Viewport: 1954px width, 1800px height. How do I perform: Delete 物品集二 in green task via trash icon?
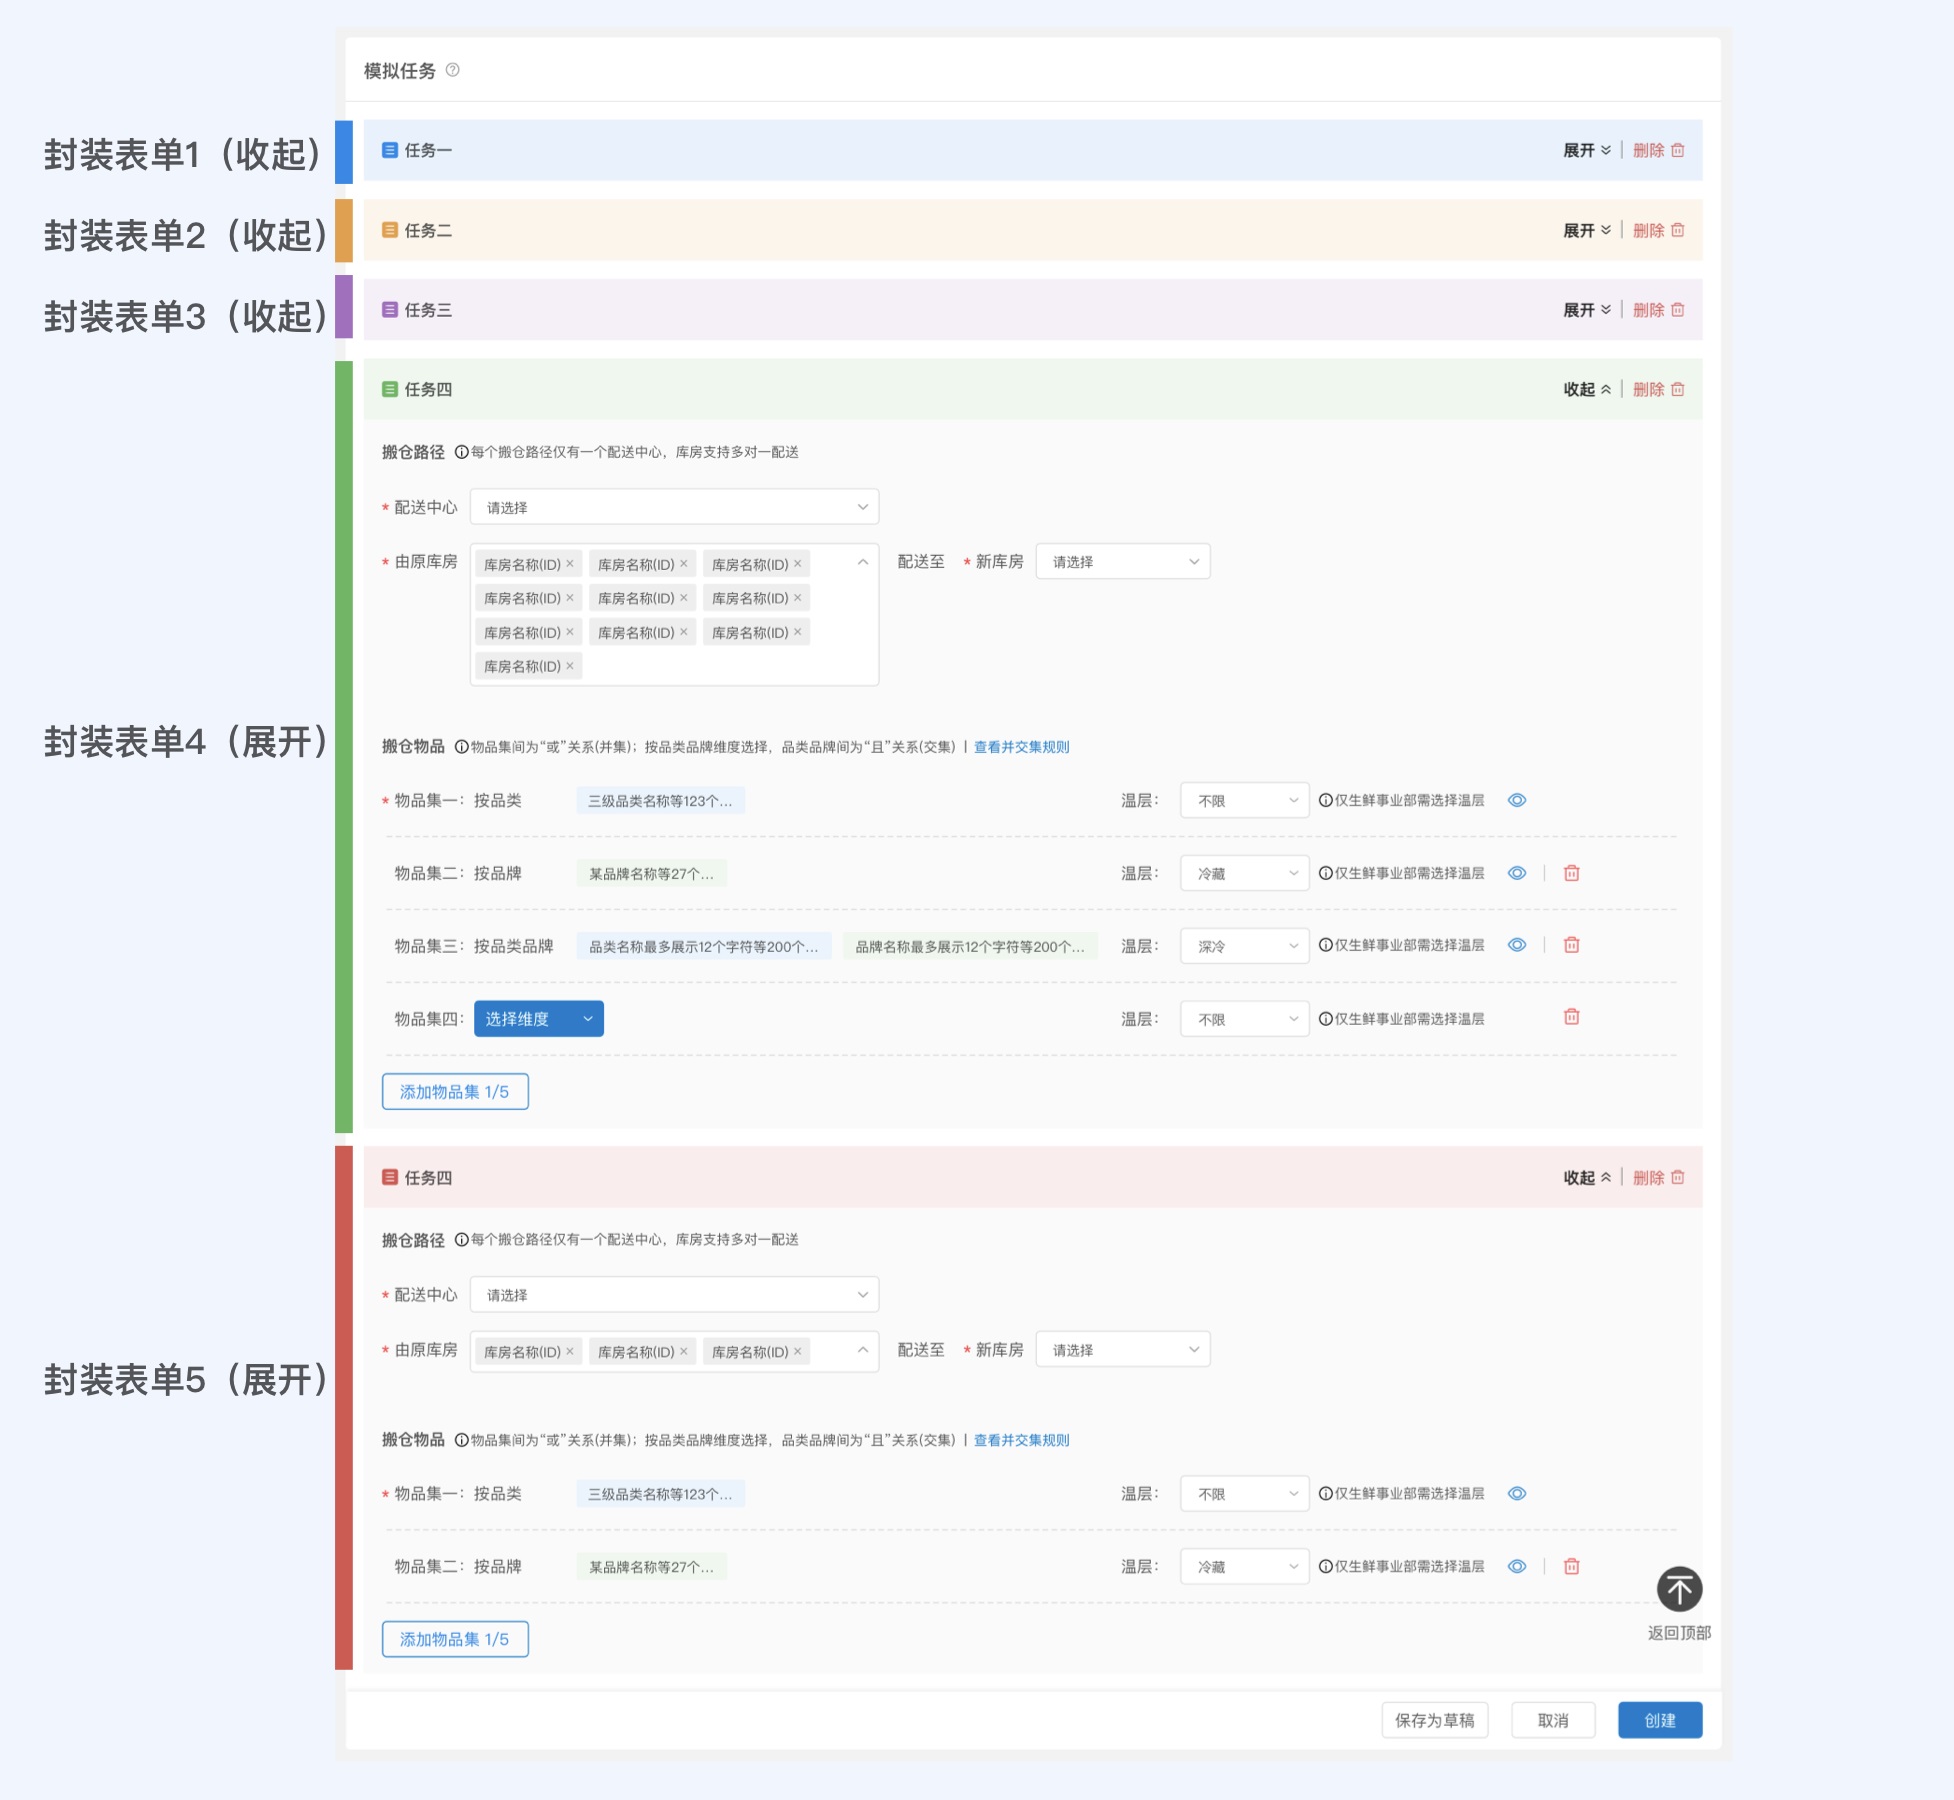click(x=1571, y=873)
